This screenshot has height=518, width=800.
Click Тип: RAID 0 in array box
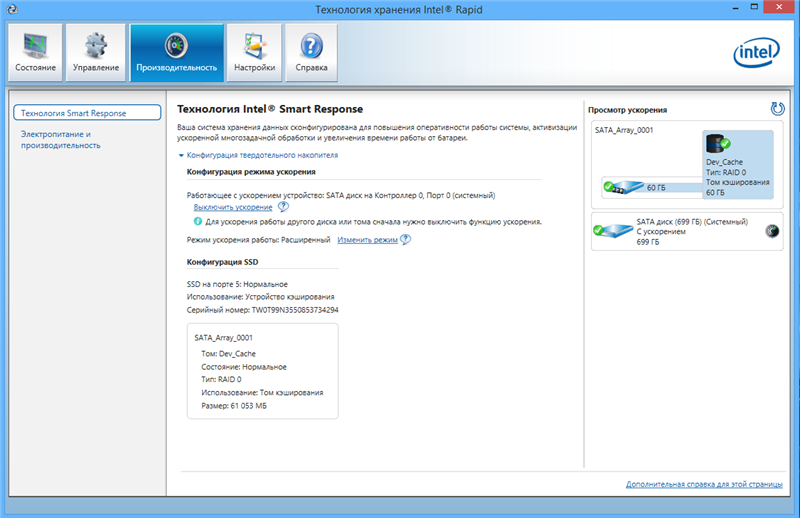pos(221,380)
